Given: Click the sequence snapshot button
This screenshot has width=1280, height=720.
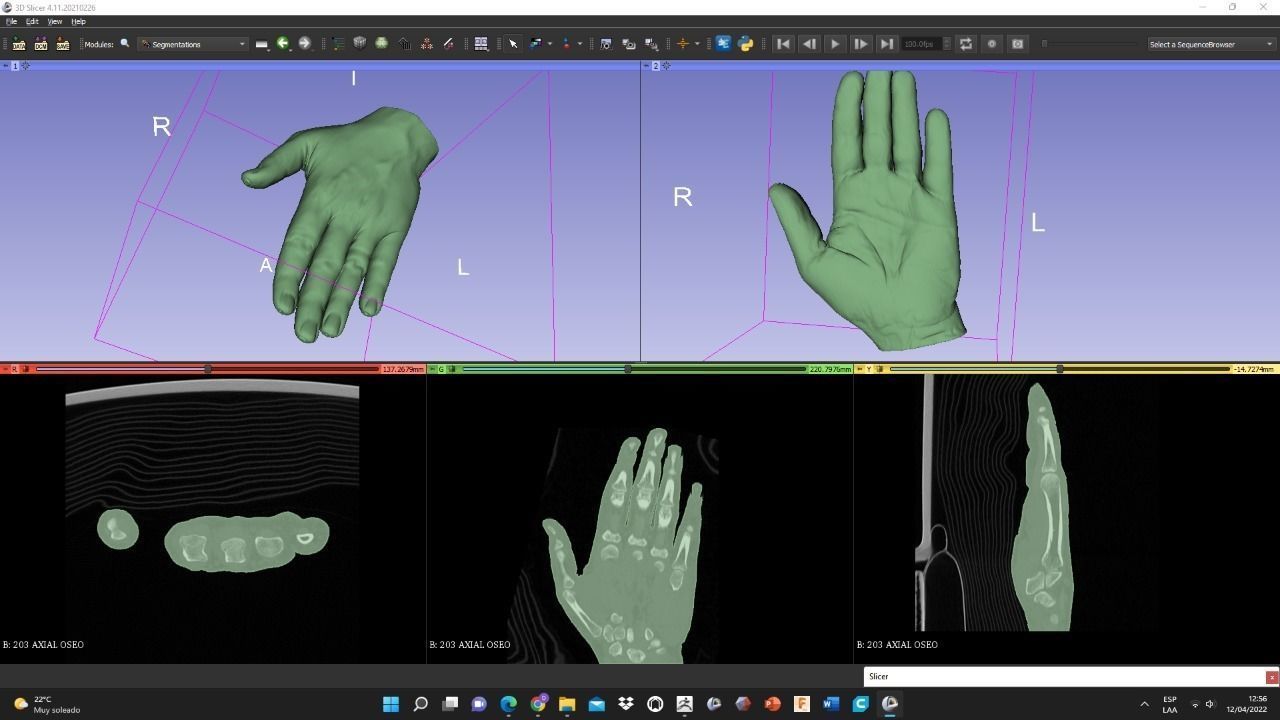Looking at the screenshot, I should click(x=1018, y=44).
